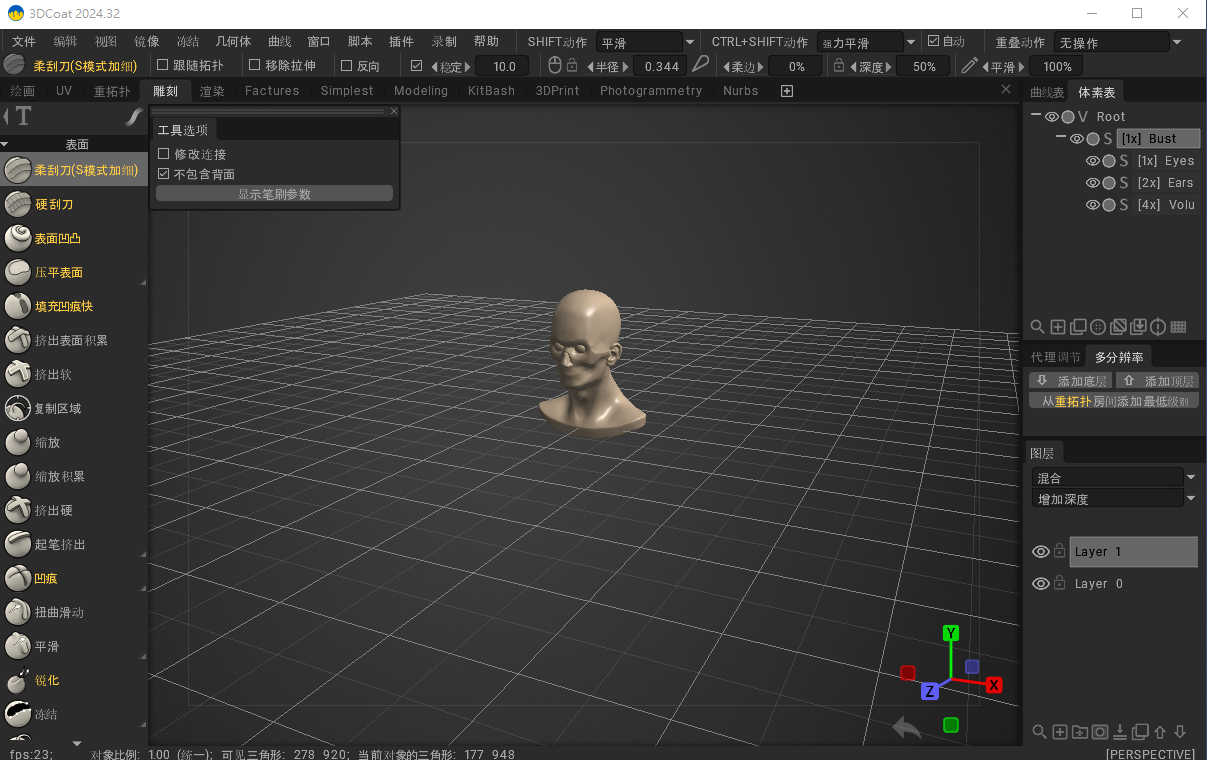Select the 硬刮刀 tool
The image size is (1207, 760).
(x=74, y=204)
